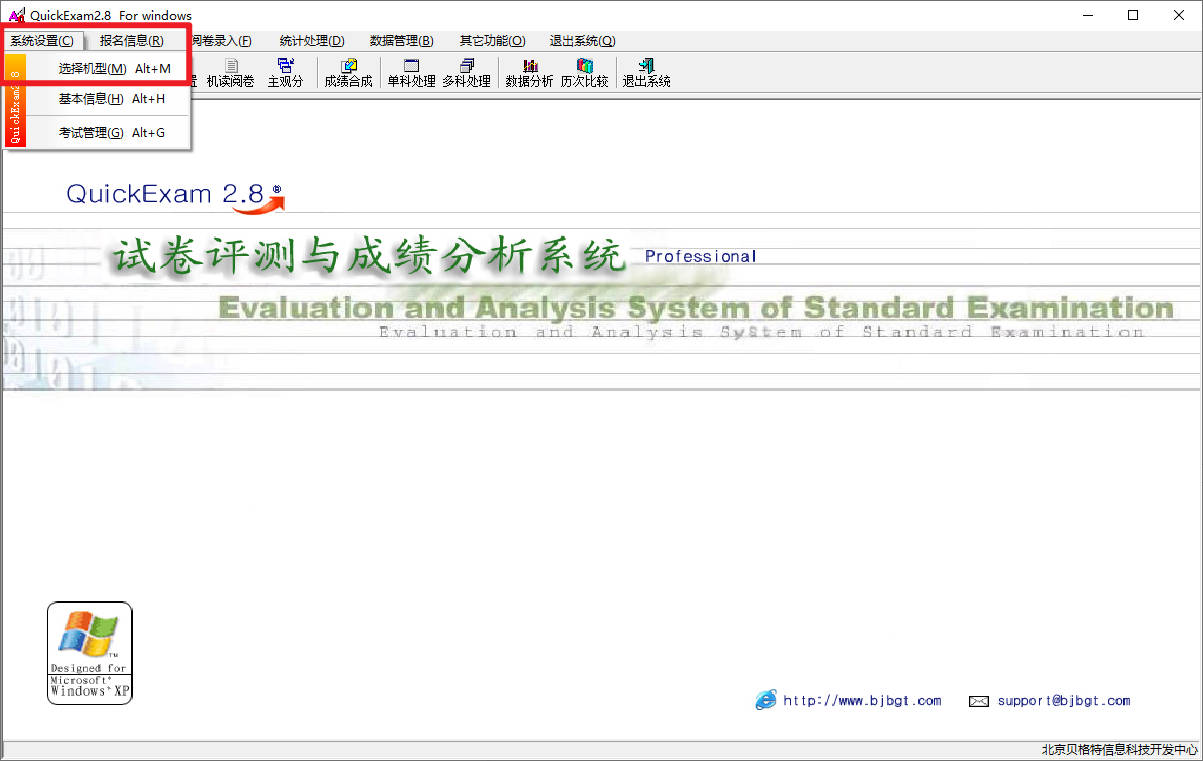The image size is (1203, 761).
Task: Choose 考试管理(G) from the dropdown menu
Action: click(x=109, y=132)
